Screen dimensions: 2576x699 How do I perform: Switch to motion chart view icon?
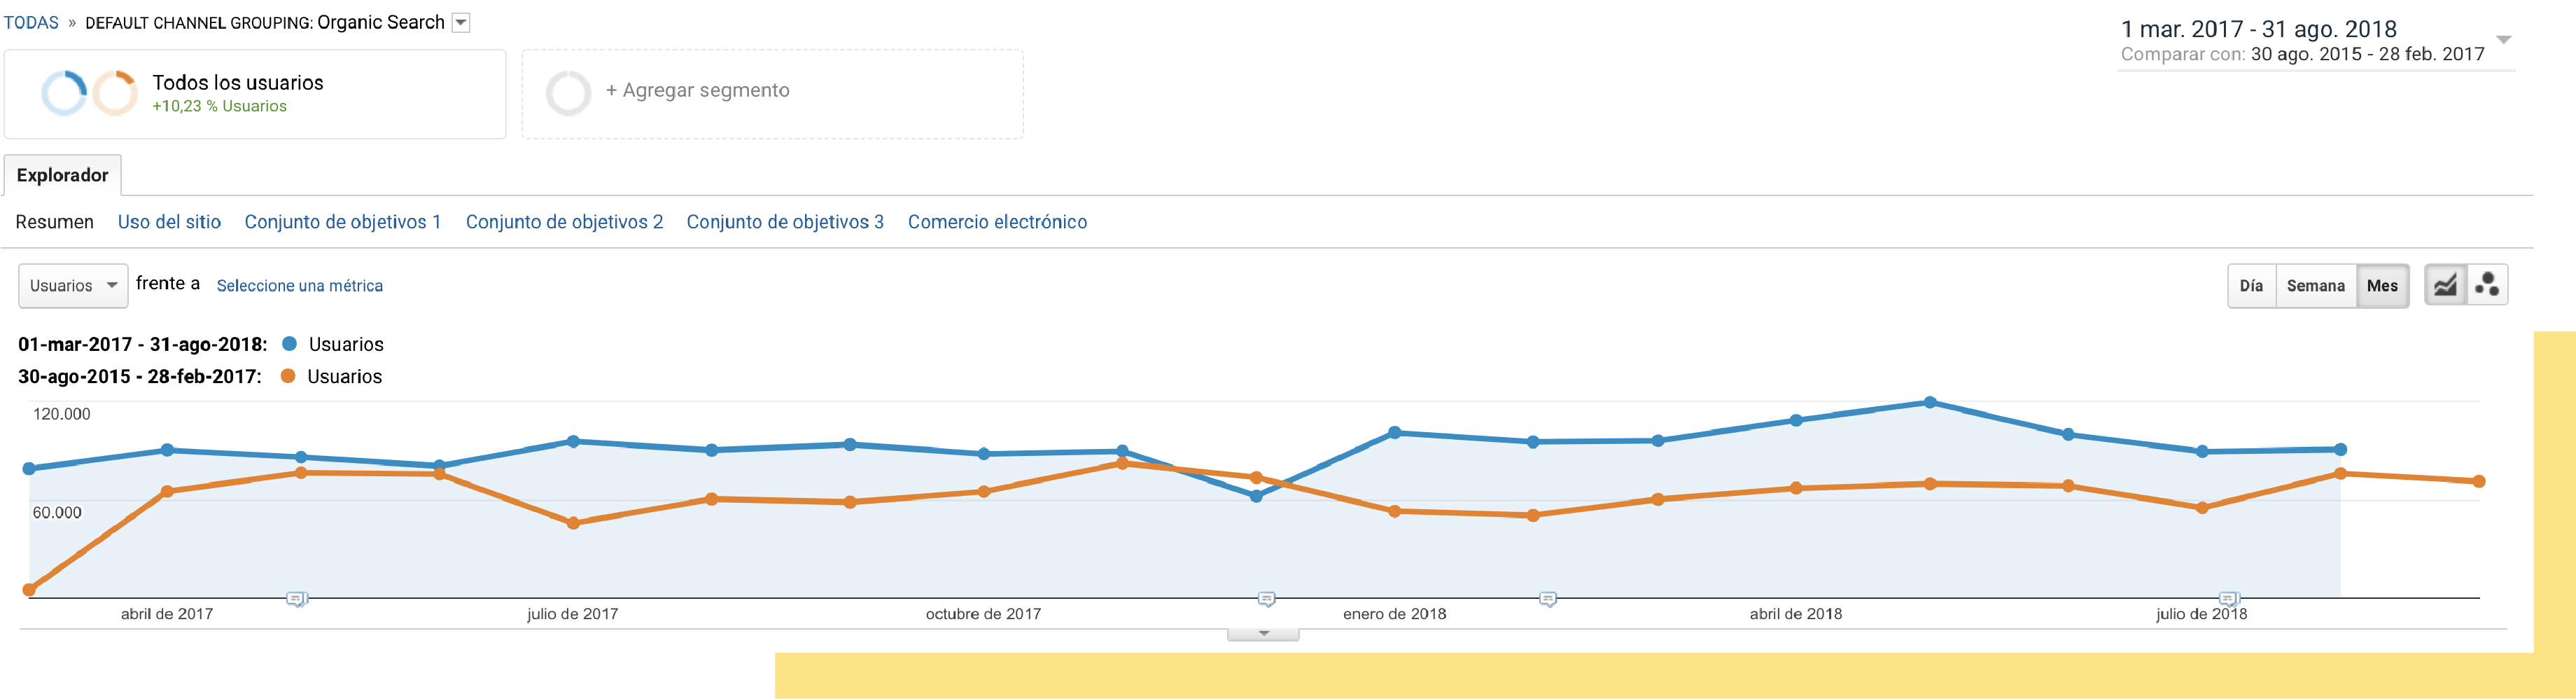[x=2487, y=286]
